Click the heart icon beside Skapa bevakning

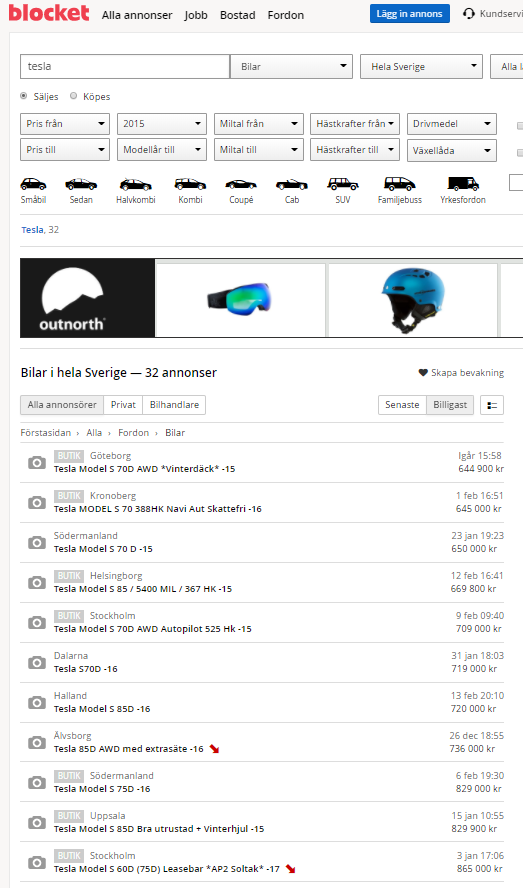point(423,373)
